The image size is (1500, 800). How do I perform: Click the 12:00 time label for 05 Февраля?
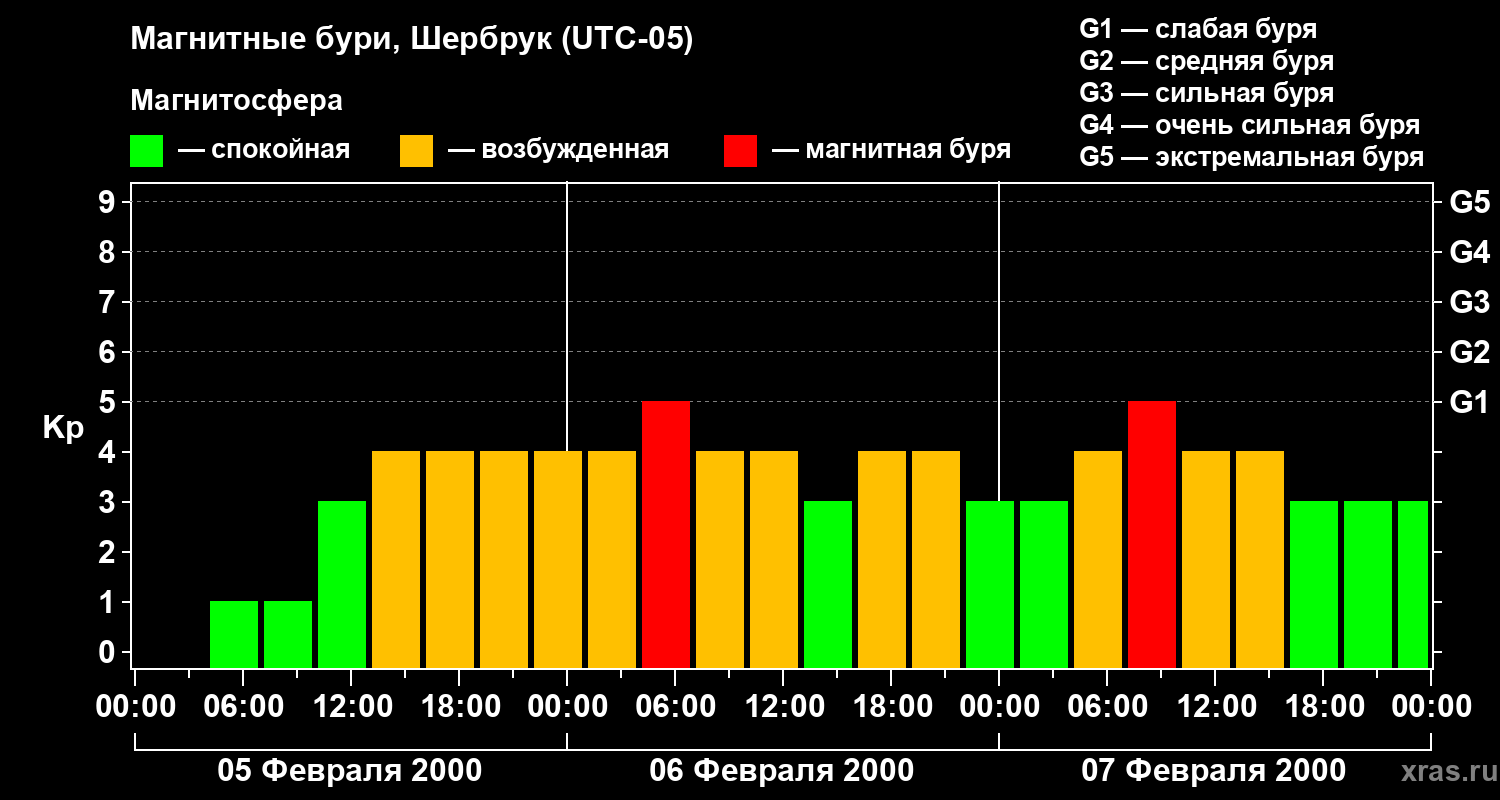click(351, 707)
